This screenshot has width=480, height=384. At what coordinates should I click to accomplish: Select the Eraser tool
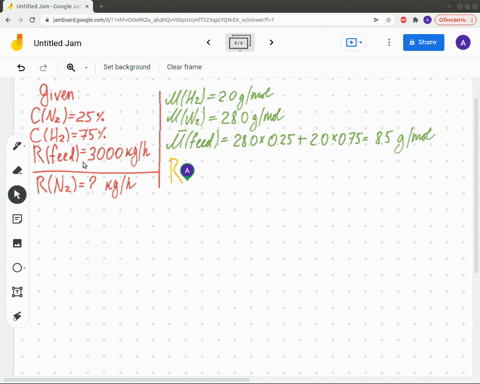pos(17,170)
